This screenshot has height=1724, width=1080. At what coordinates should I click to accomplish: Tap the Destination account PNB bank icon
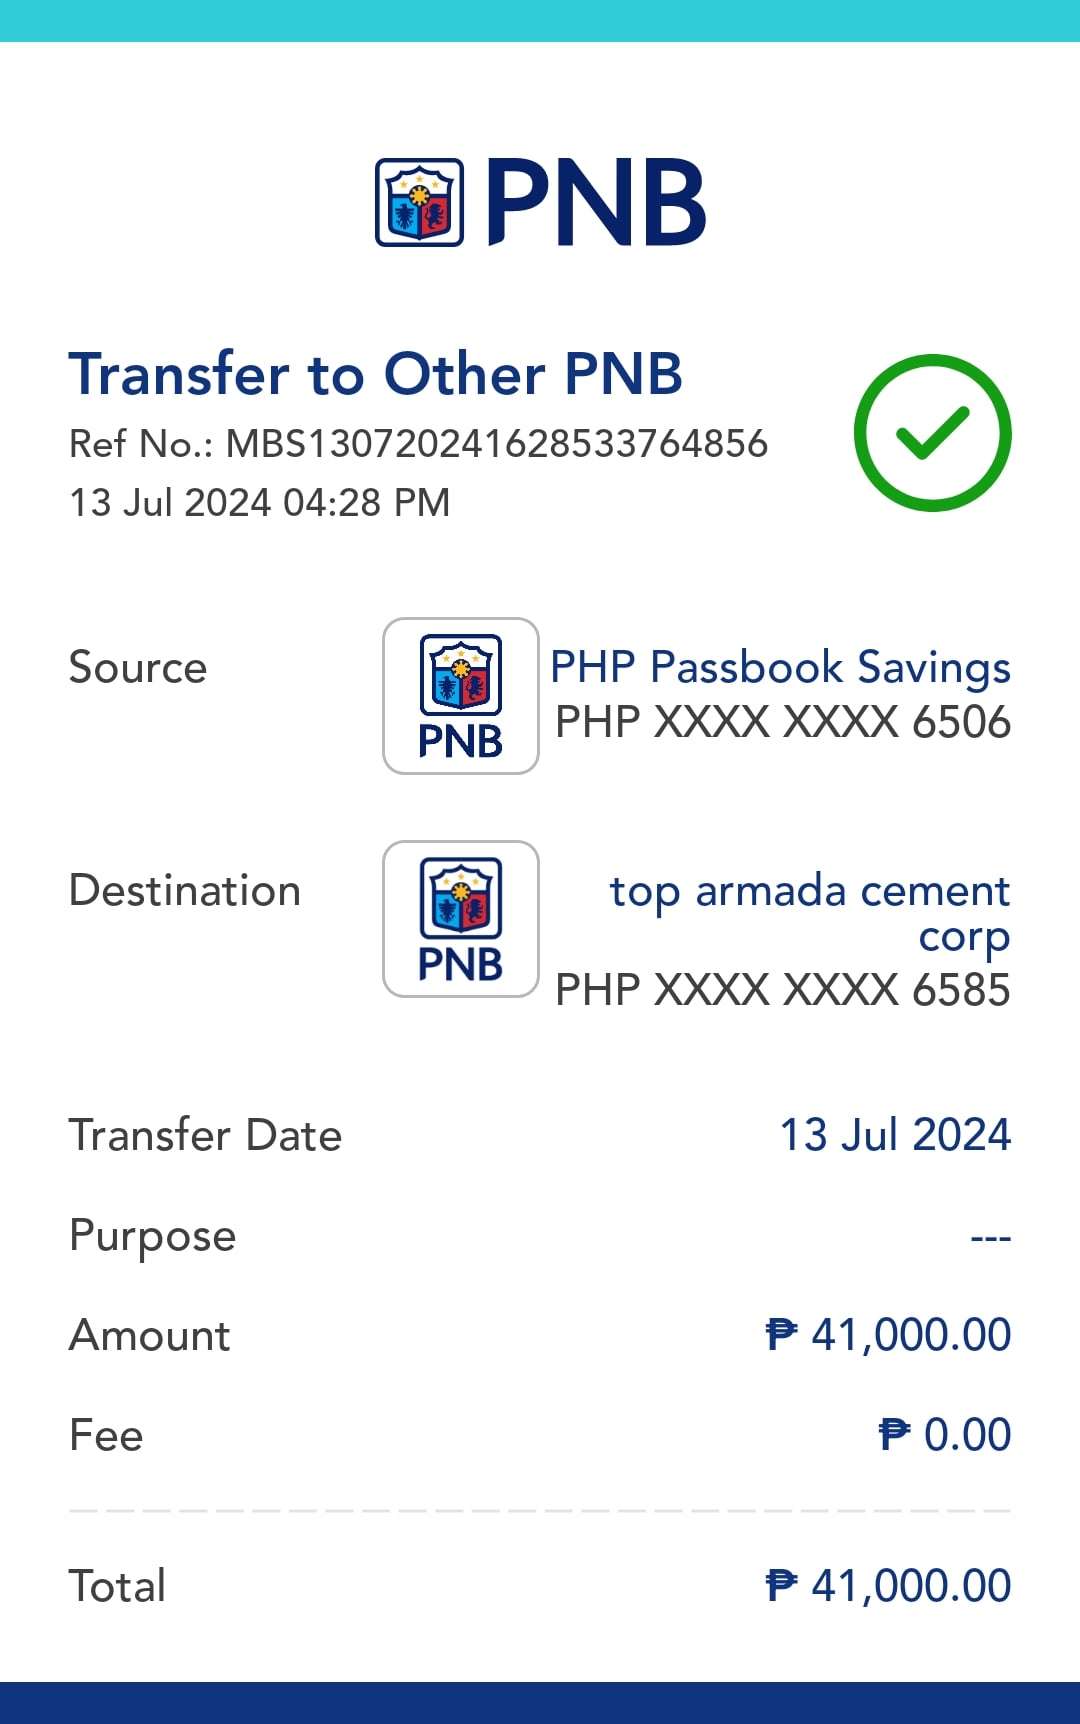[x=460, y=919]
